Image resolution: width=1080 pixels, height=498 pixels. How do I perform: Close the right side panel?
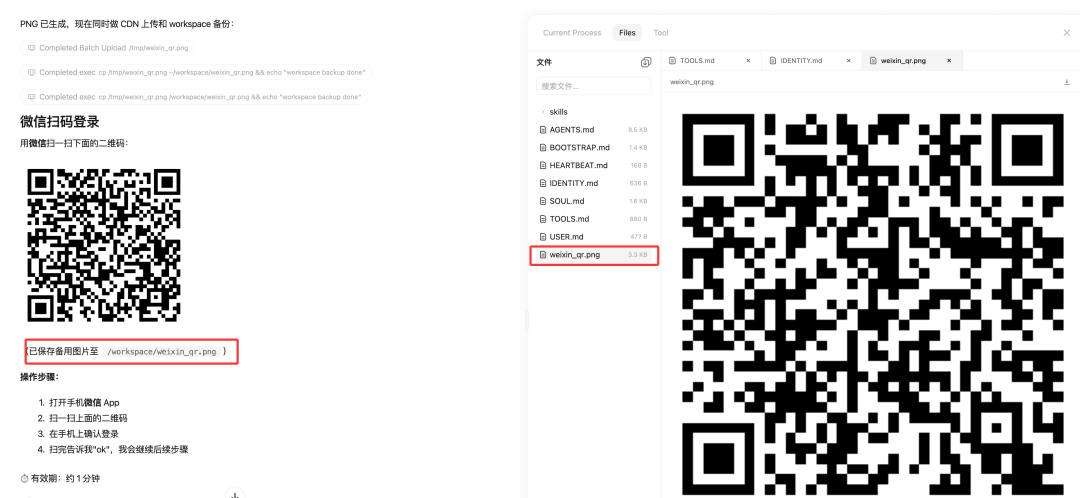click(1066, 33)
